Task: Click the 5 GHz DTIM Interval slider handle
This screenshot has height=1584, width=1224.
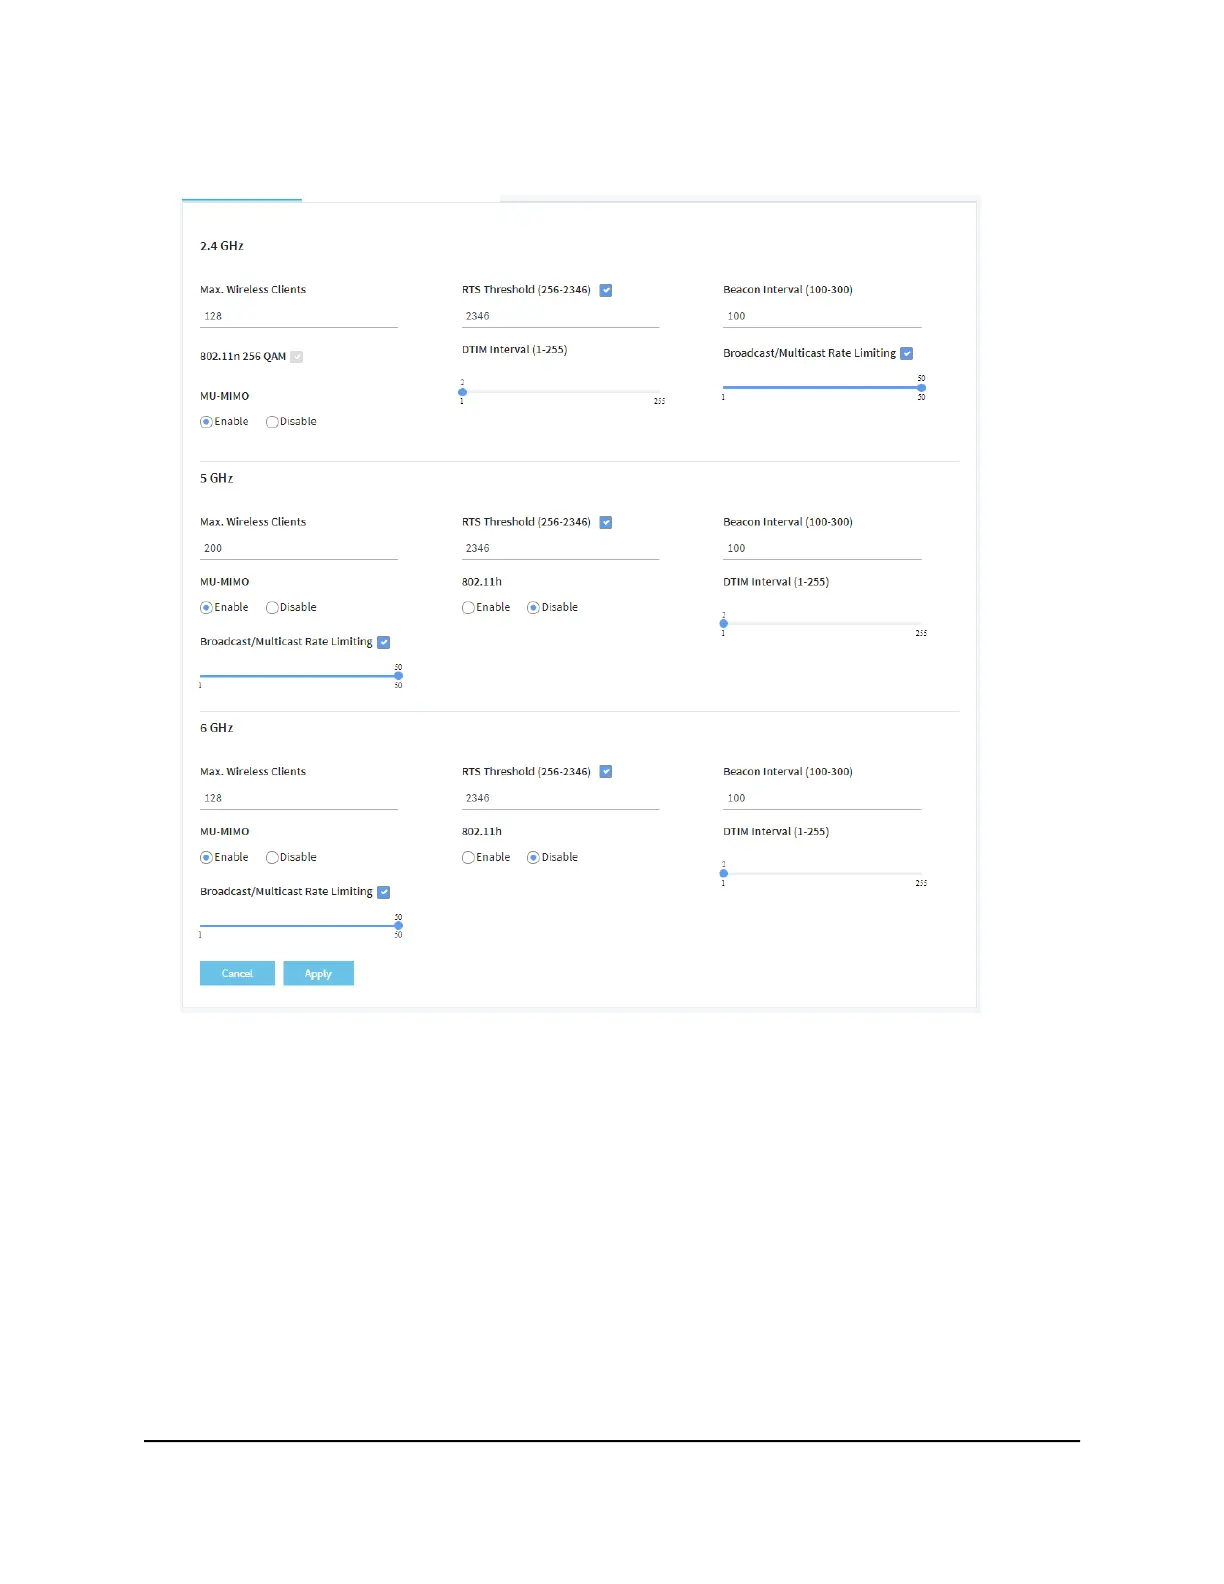Action: click(x=724, y=624)
